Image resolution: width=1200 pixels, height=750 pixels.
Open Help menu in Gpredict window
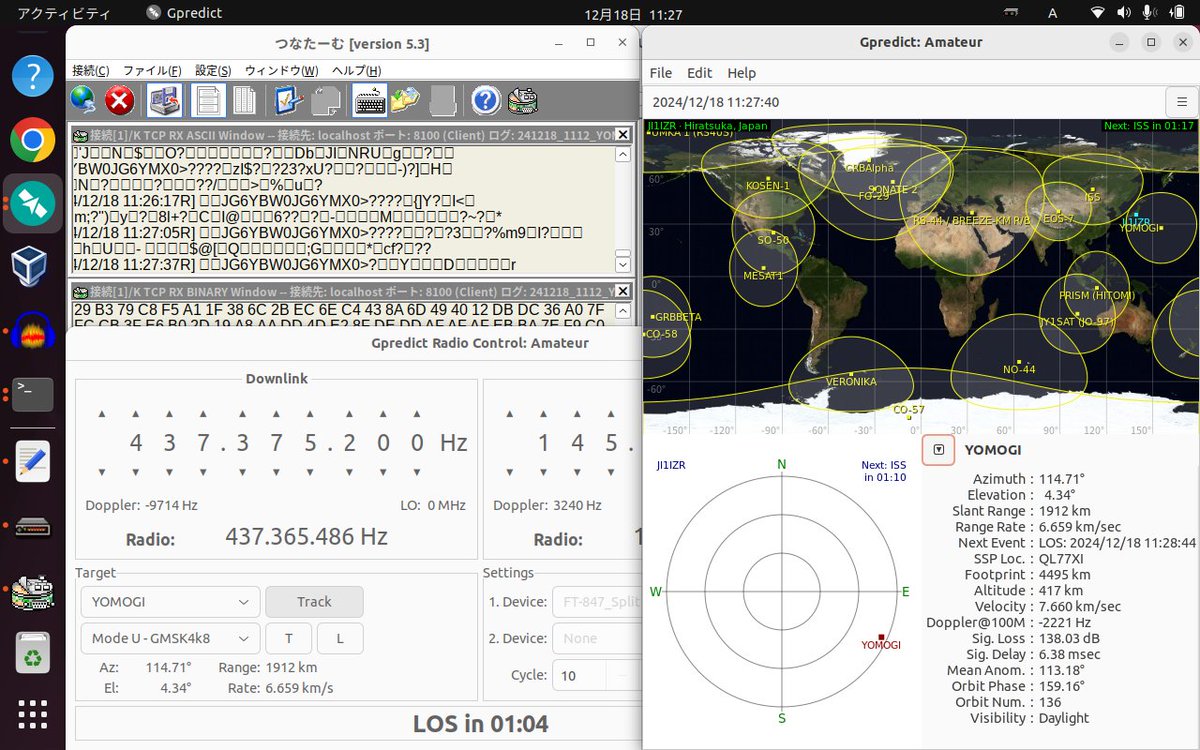tap(742, 73)
